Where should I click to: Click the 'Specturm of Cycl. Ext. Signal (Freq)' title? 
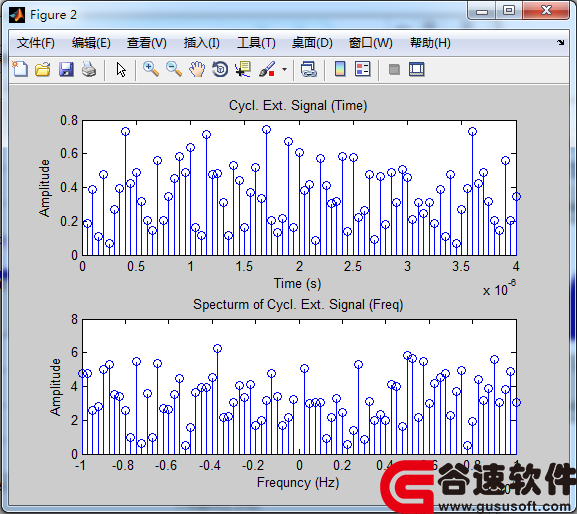[x=298, y=305]
